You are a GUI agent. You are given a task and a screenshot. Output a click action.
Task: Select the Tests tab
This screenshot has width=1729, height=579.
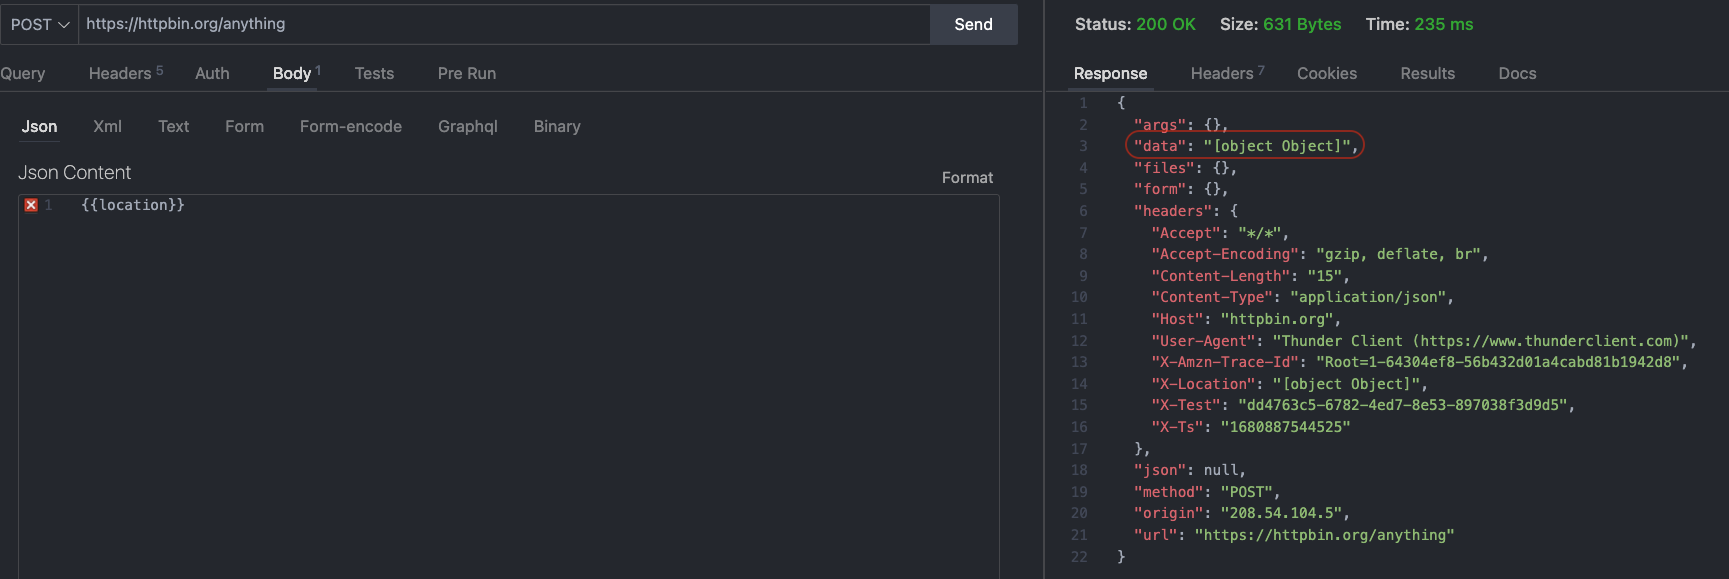tap(374, 73)
